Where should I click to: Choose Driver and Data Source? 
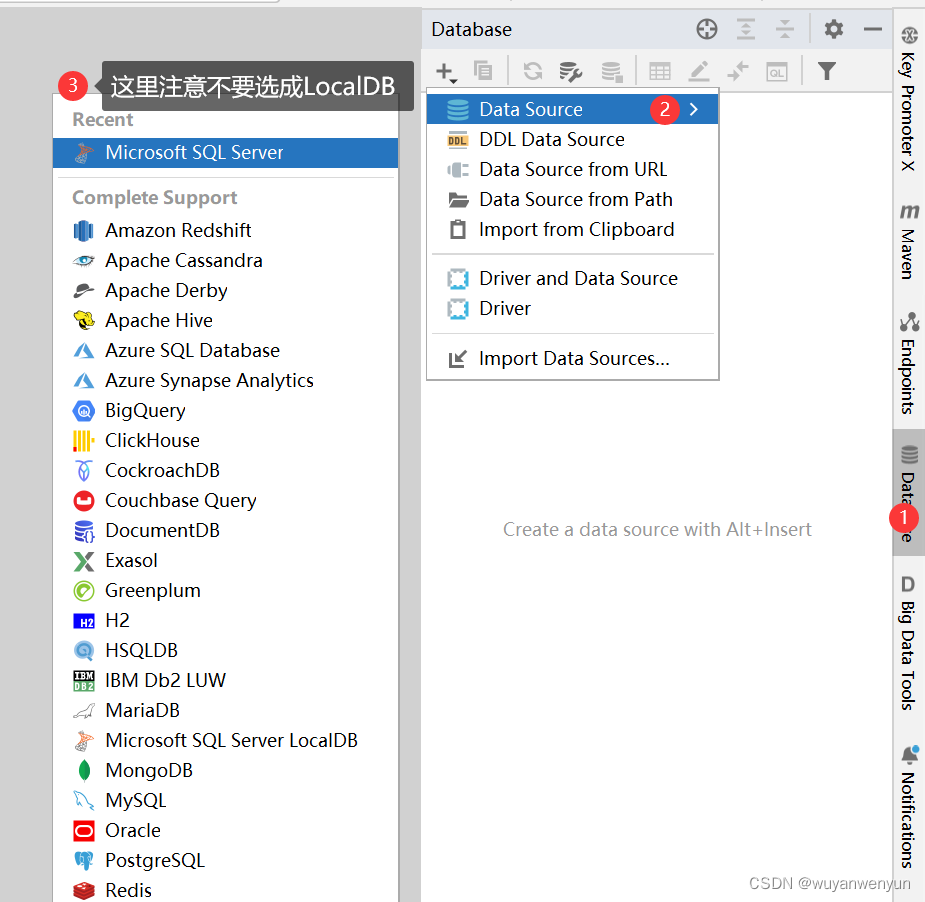coord(572,278)
